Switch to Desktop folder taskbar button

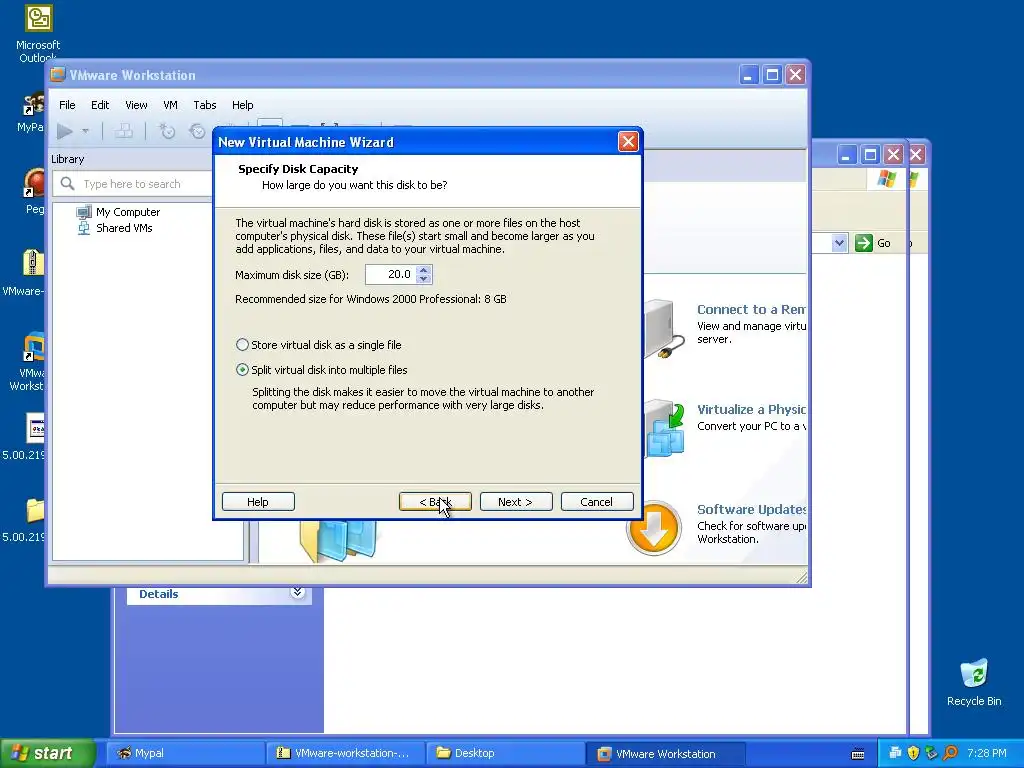click(x=506, y=753)
